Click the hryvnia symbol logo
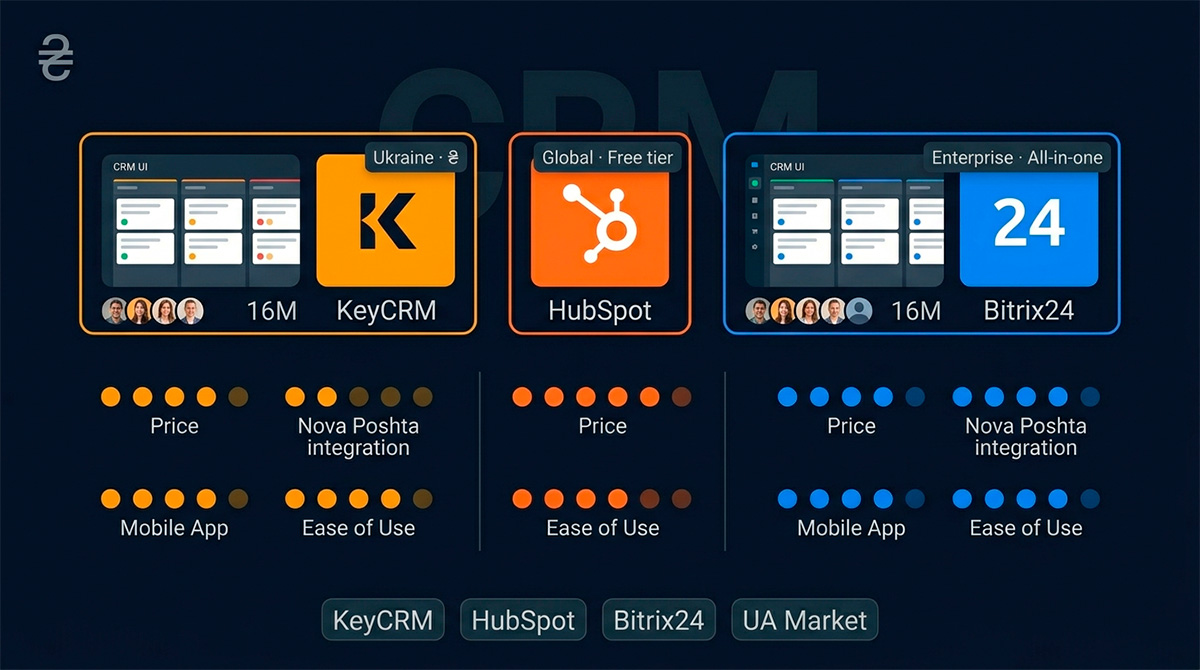 (55, 57)
